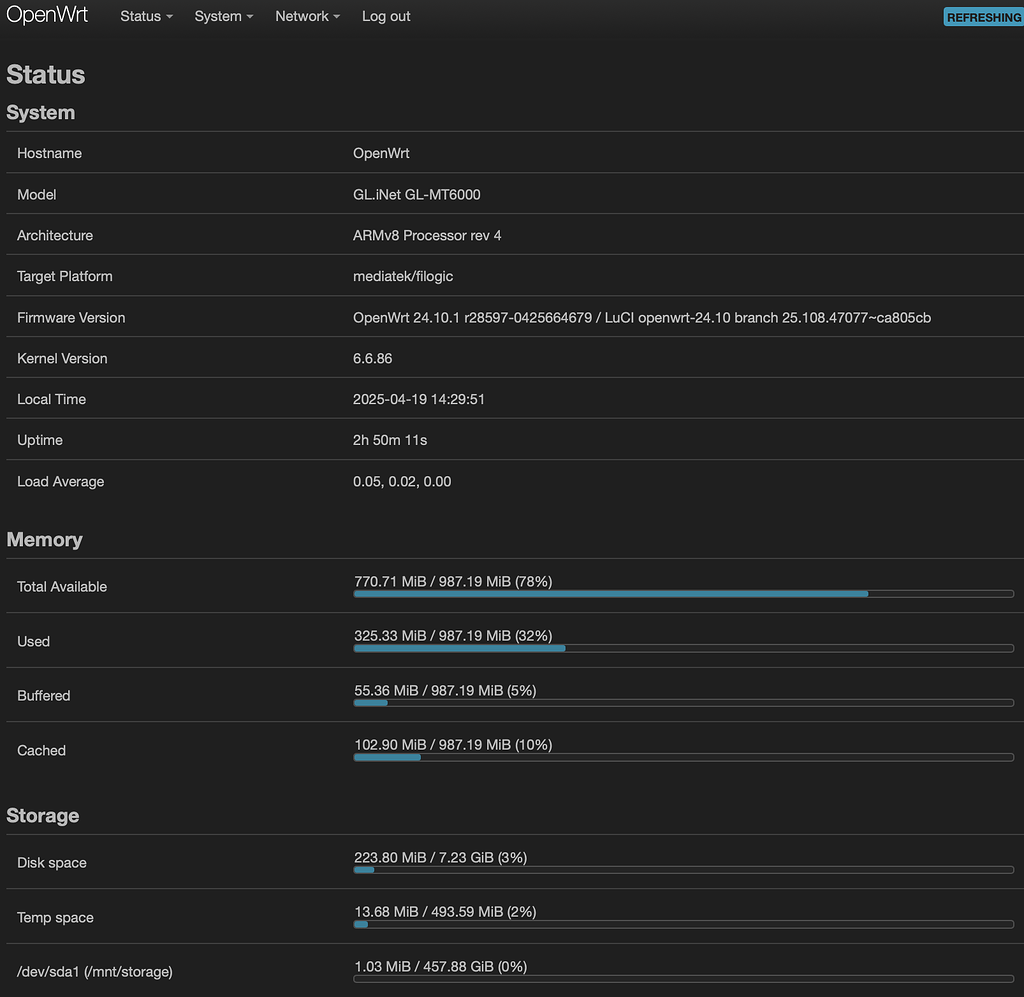Select the Firmware Version text

click(640, 317)
